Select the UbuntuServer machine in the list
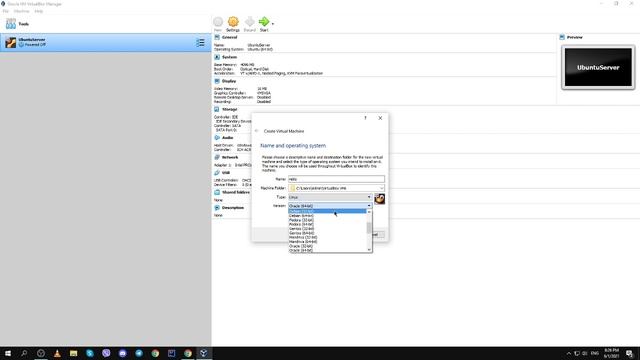This screenshot has height=360, width=640. tap(105, 42)
